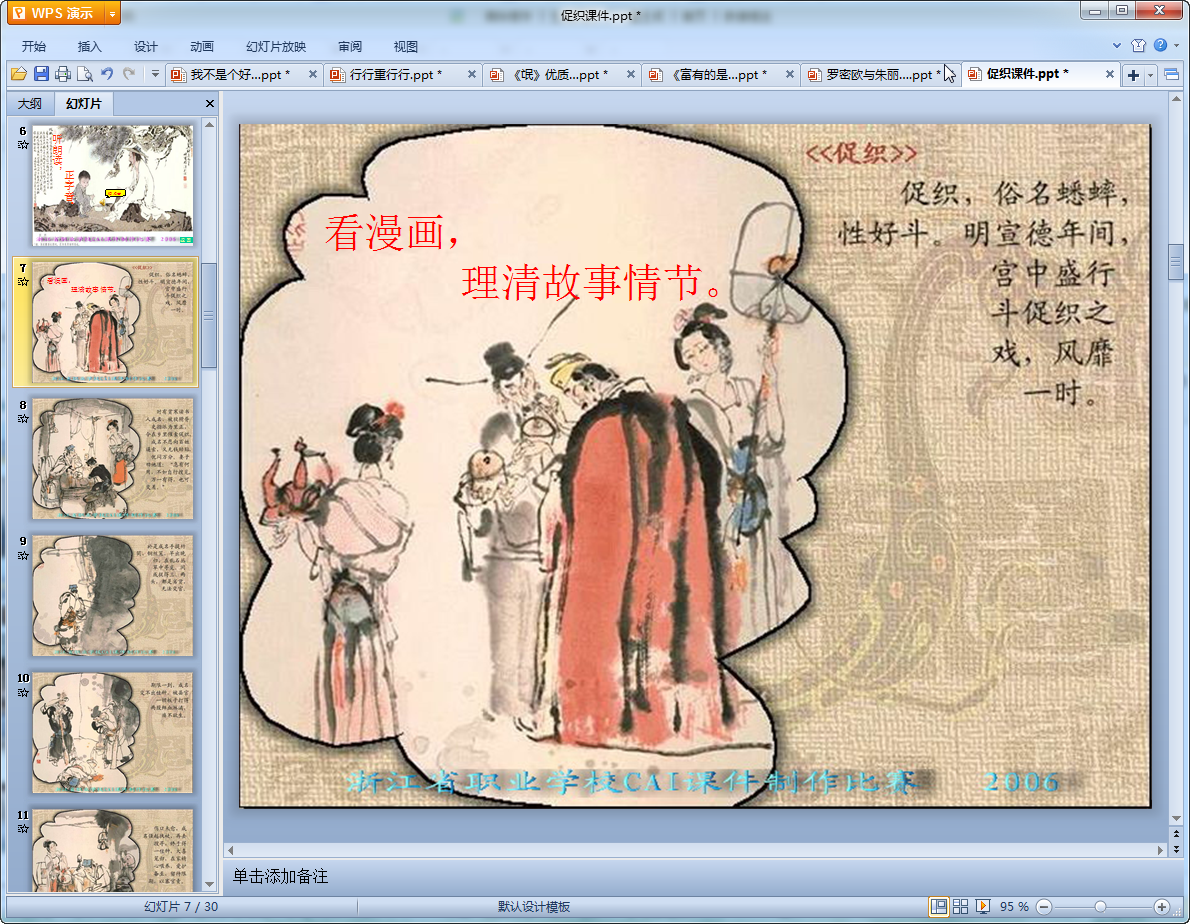
Task: Click the window arrangement icon beside the tab dropdown
Action: point(1172,74)
